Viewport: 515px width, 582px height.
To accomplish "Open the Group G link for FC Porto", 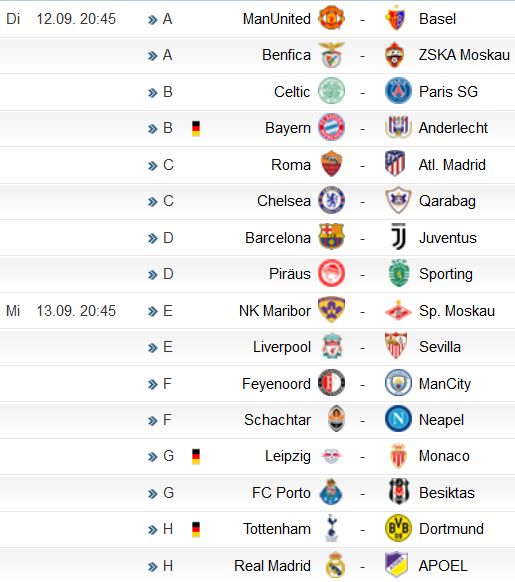I will (x=168, y=493).
